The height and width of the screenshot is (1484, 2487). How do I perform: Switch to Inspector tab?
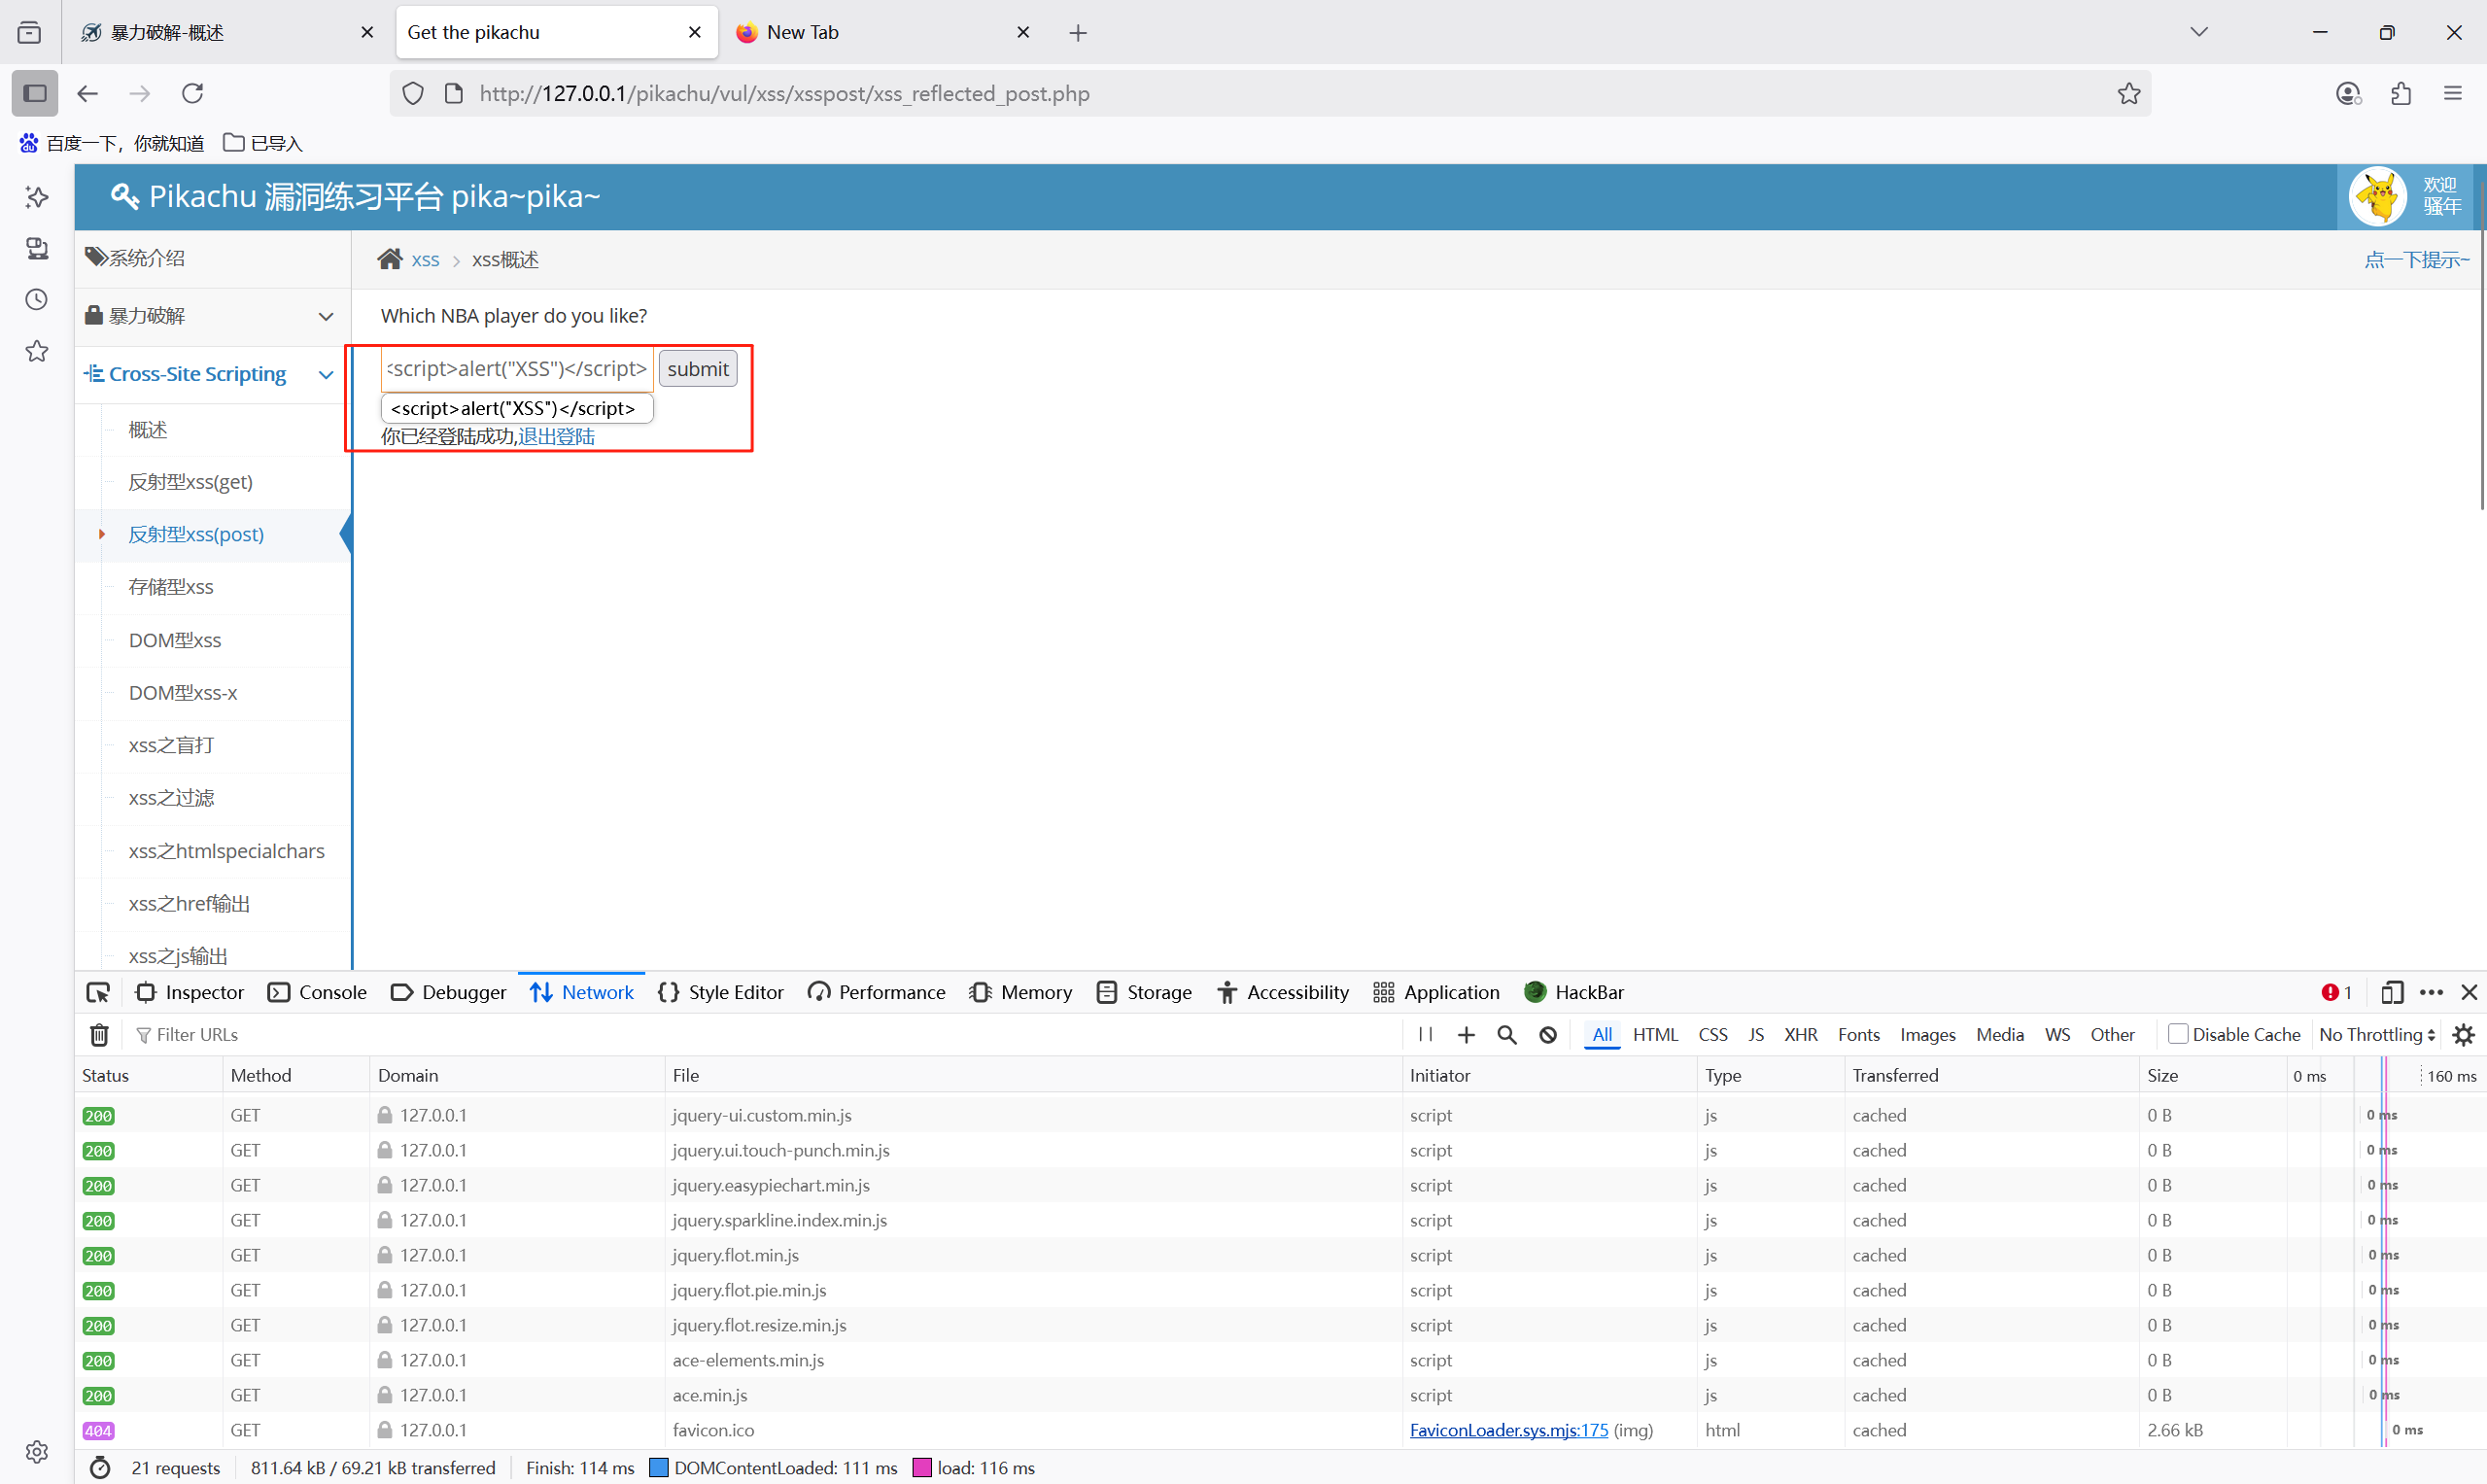[x=190, y=992]
